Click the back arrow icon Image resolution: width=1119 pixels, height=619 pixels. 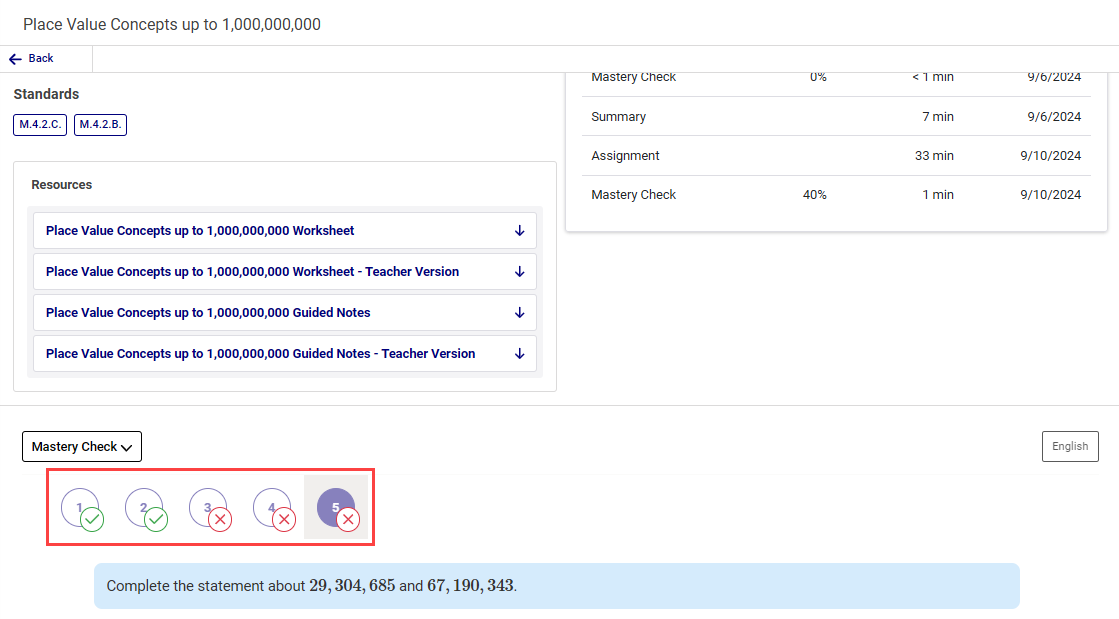click(x=15, y=59)
